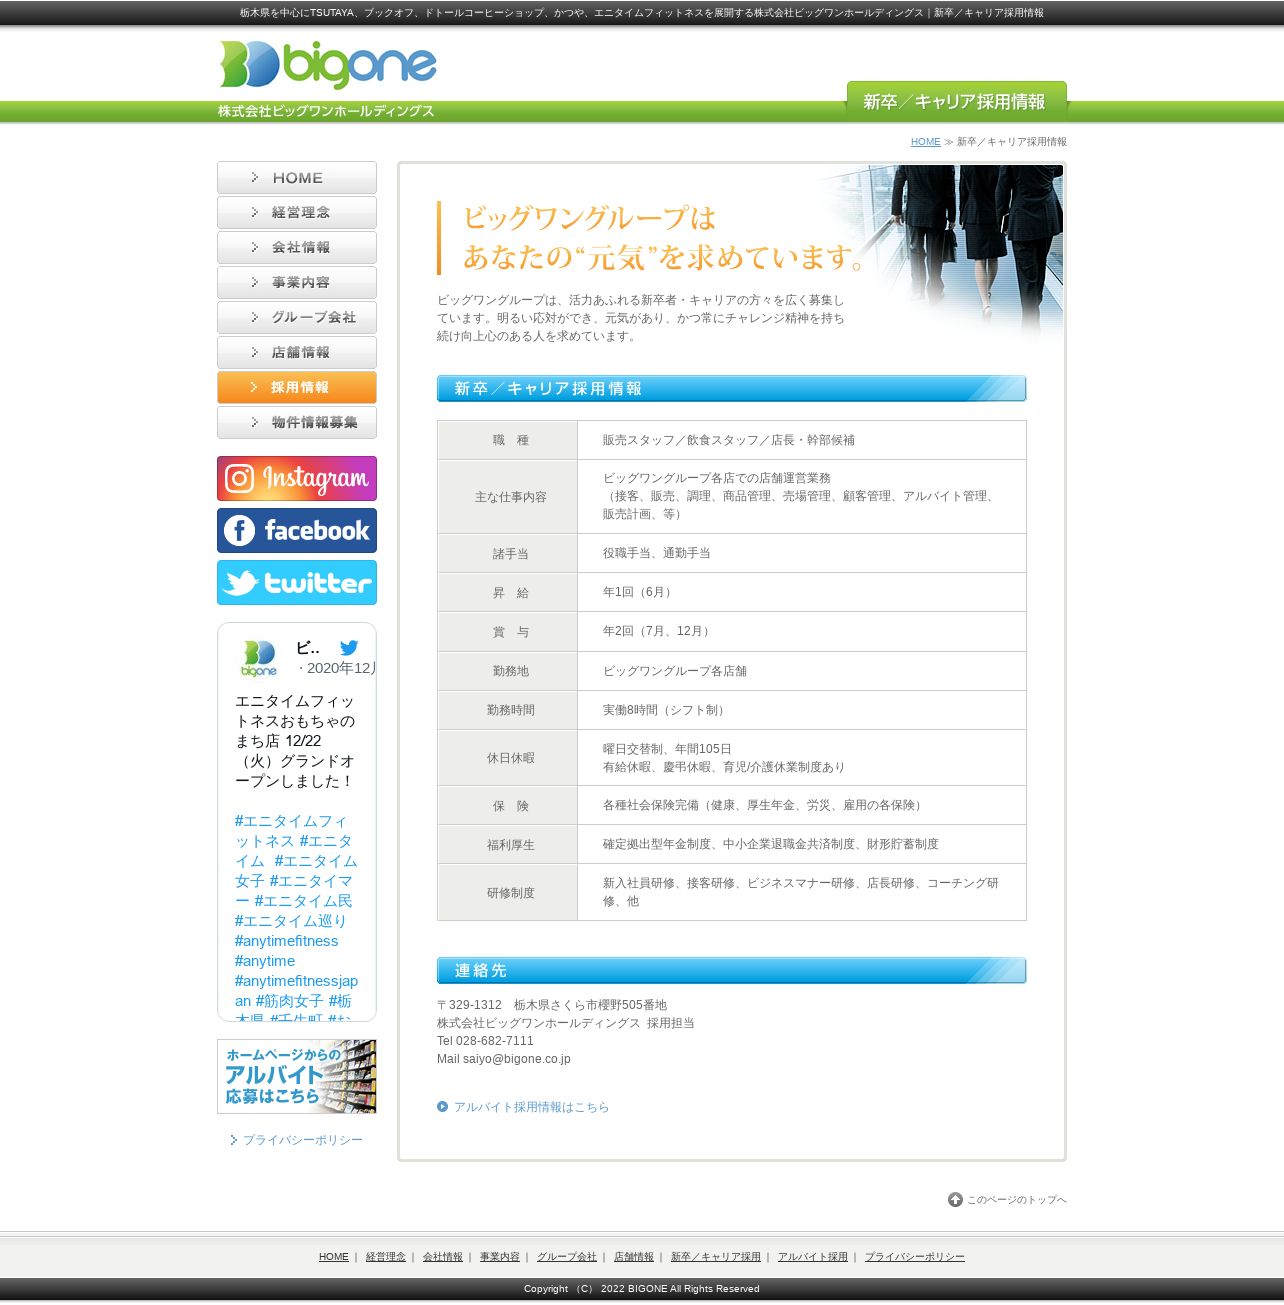The width and height of the screenshot is (1284, 1305).
Task: Click プライバシーポリシー in the footer navigation
Action: (x=915, y=1257)
